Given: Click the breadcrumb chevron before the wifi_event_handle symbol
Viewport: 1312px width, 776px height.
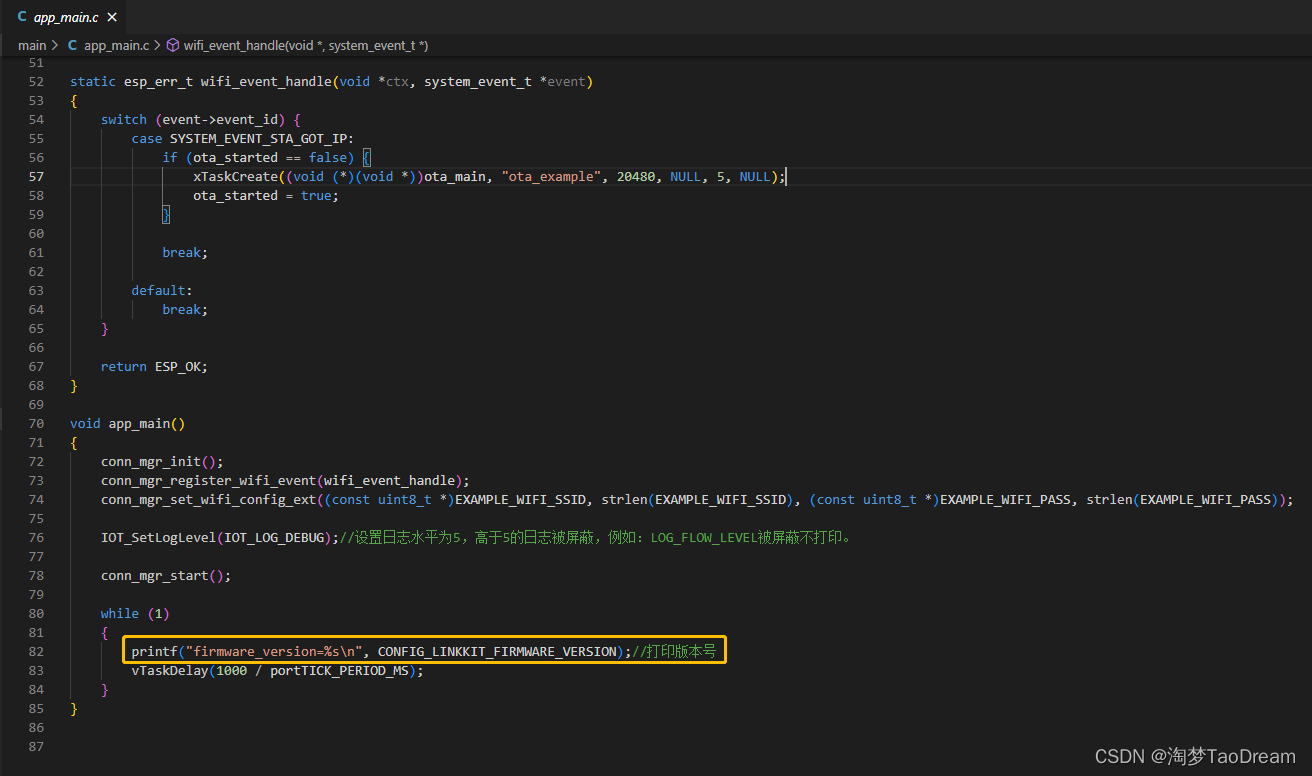Looking at the screenshot, I should tap(157, 45).
